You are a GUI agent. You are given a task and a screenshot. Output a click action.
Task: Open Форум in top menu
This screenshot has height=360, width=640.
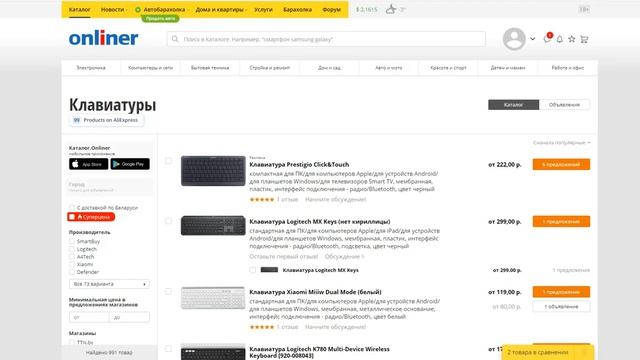click(x=331, y=9)
